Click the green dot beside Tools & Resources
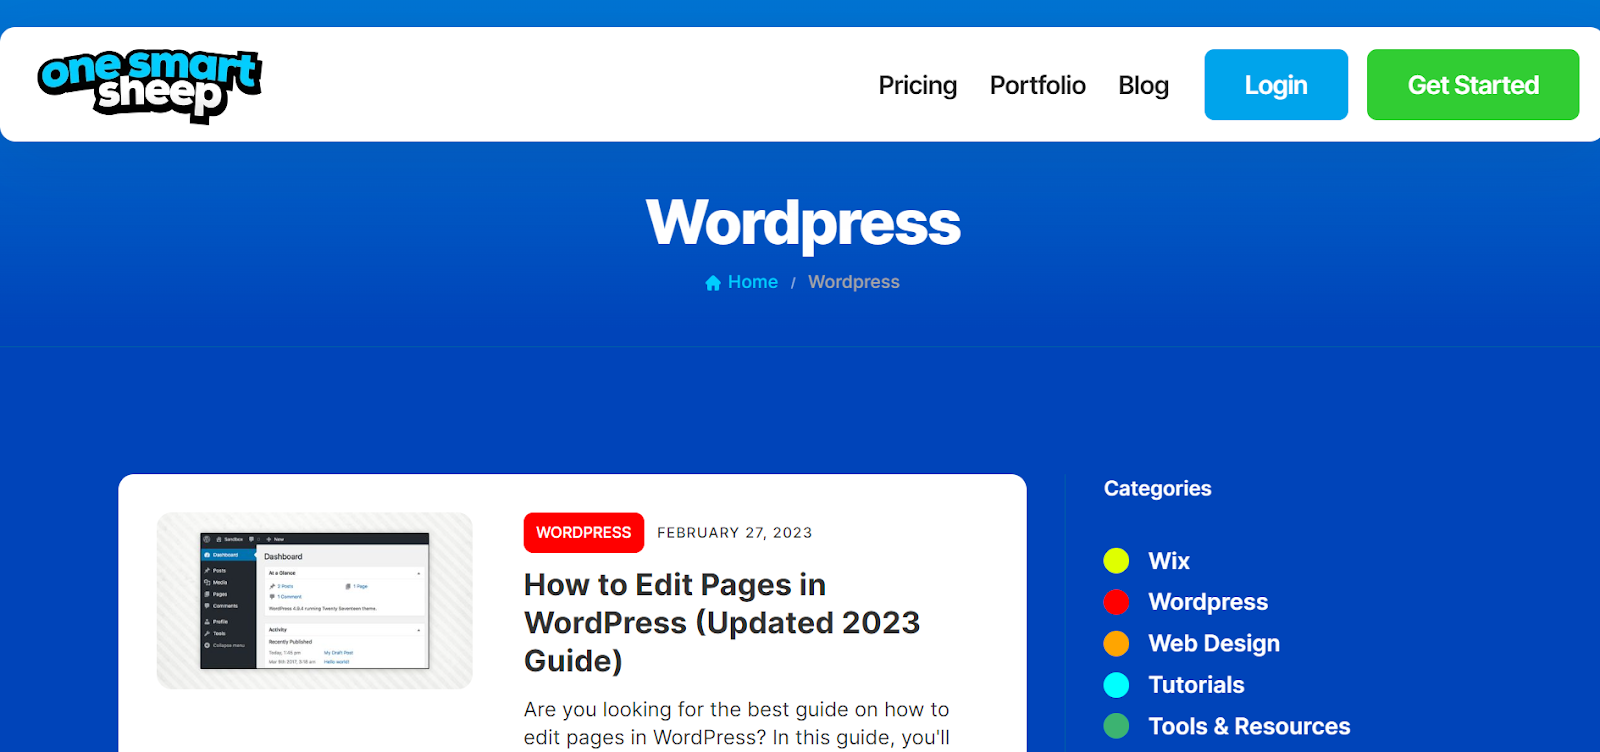The height and width of the screenshot is (752, 1600). click(x=1116, y=726)
